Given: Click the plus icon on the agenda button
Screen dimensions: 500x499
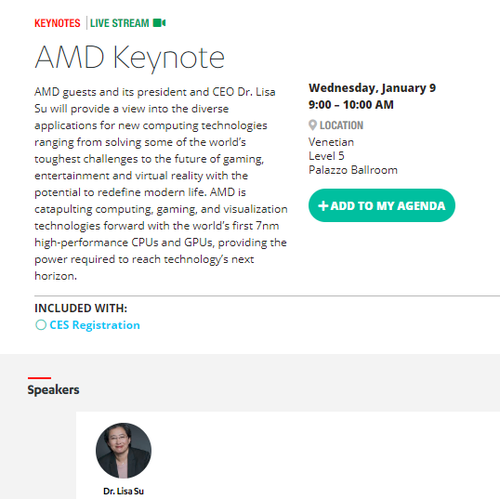Looking at the screenshot, I should 323,206.
